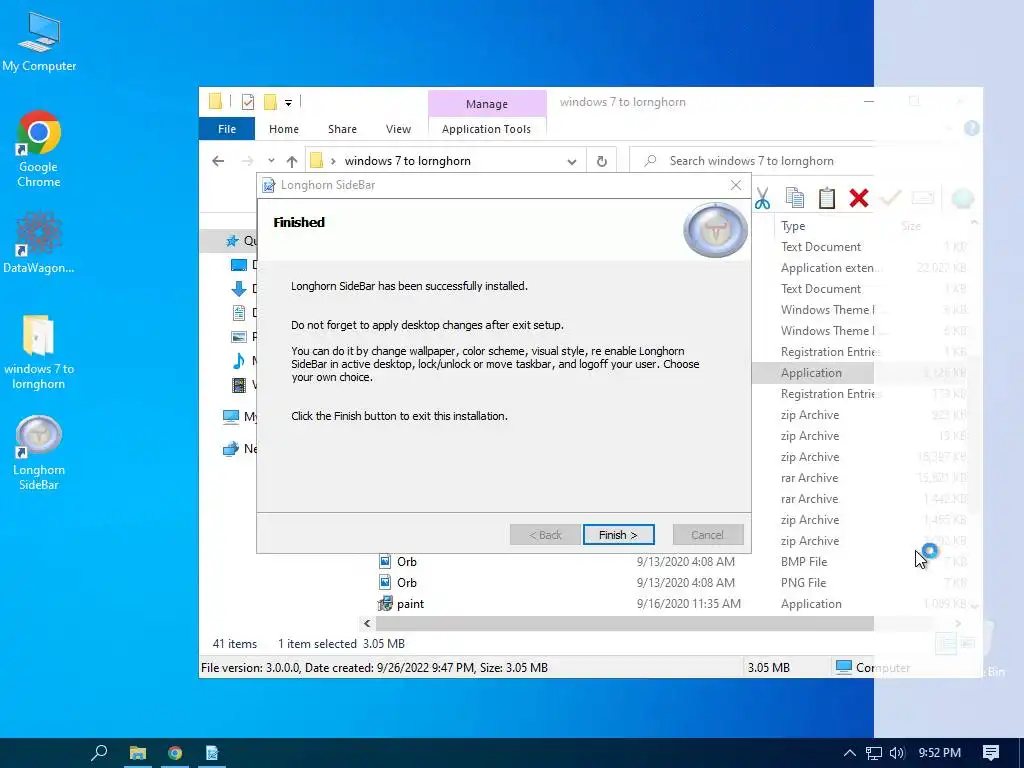1024x768 pixels.
Task: Select the selected Application type row
Action: click(813, 373)
